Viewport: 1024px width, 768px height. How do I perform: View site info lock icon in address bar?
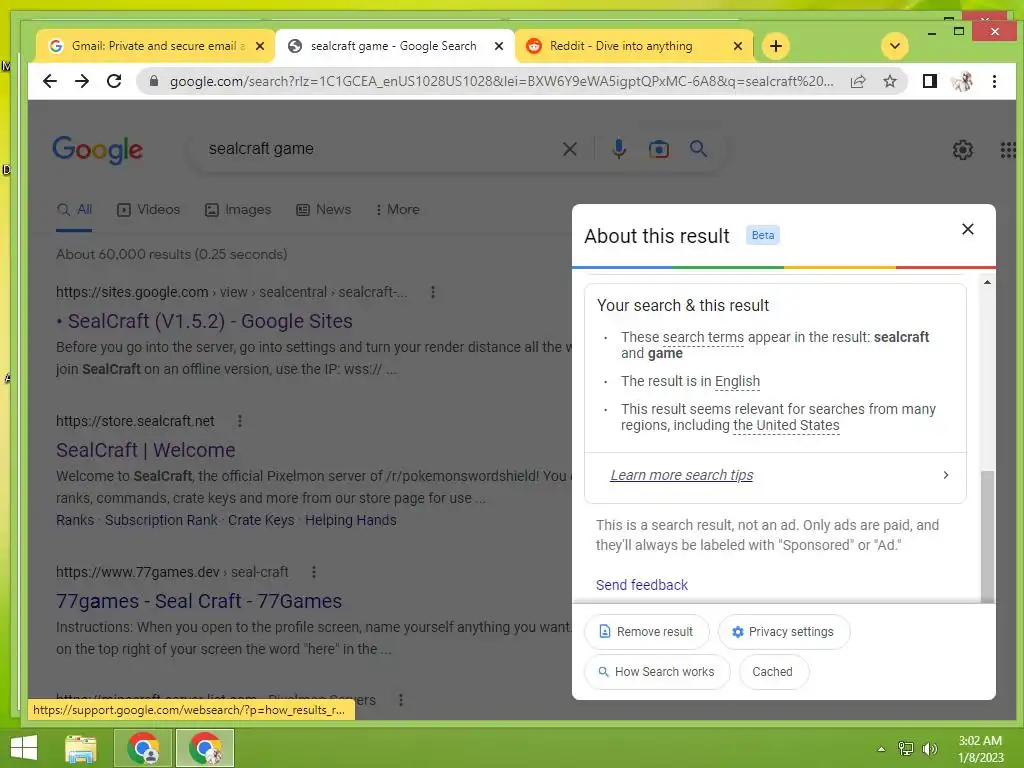(154, 81)
